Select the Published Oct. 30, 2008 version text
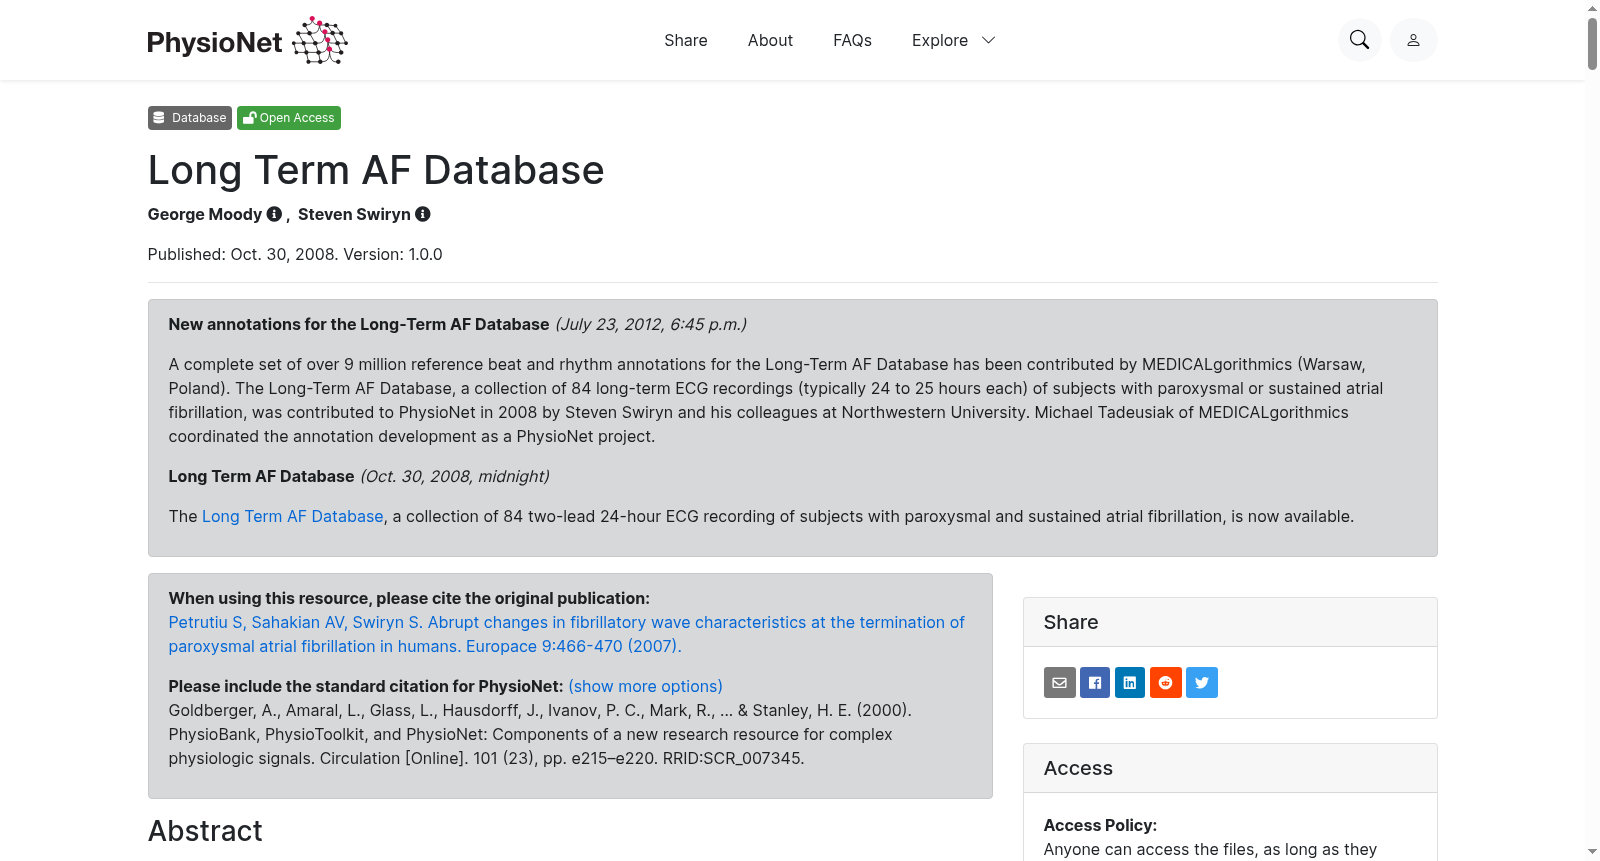Viewport: 1600px width, 861px height. [x=295, y=254]
